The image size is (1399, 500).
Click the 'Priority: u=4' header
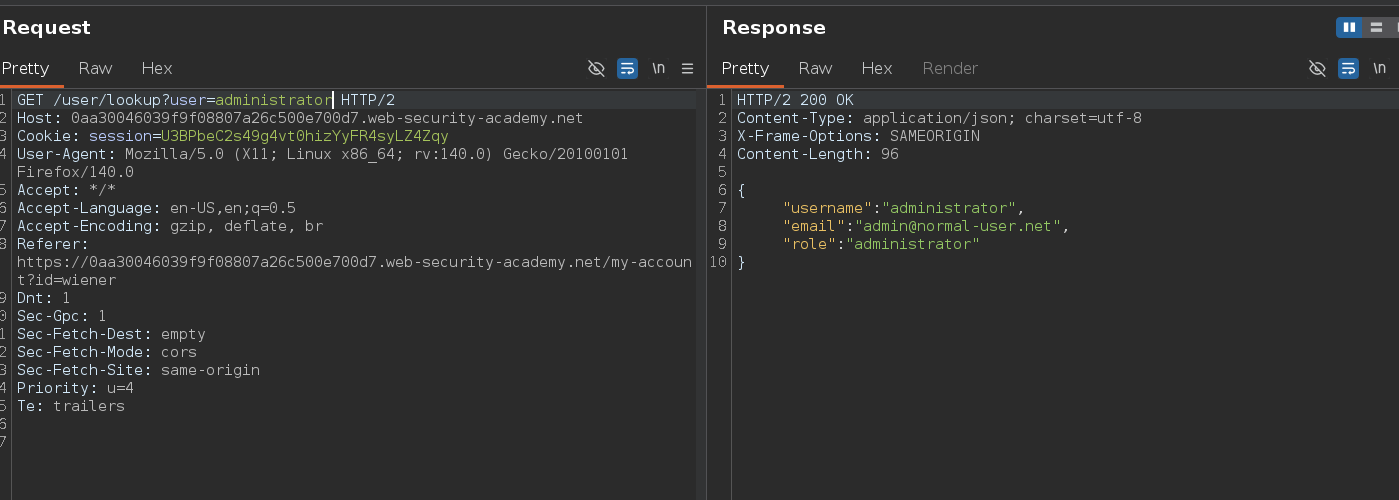point(75,388)
